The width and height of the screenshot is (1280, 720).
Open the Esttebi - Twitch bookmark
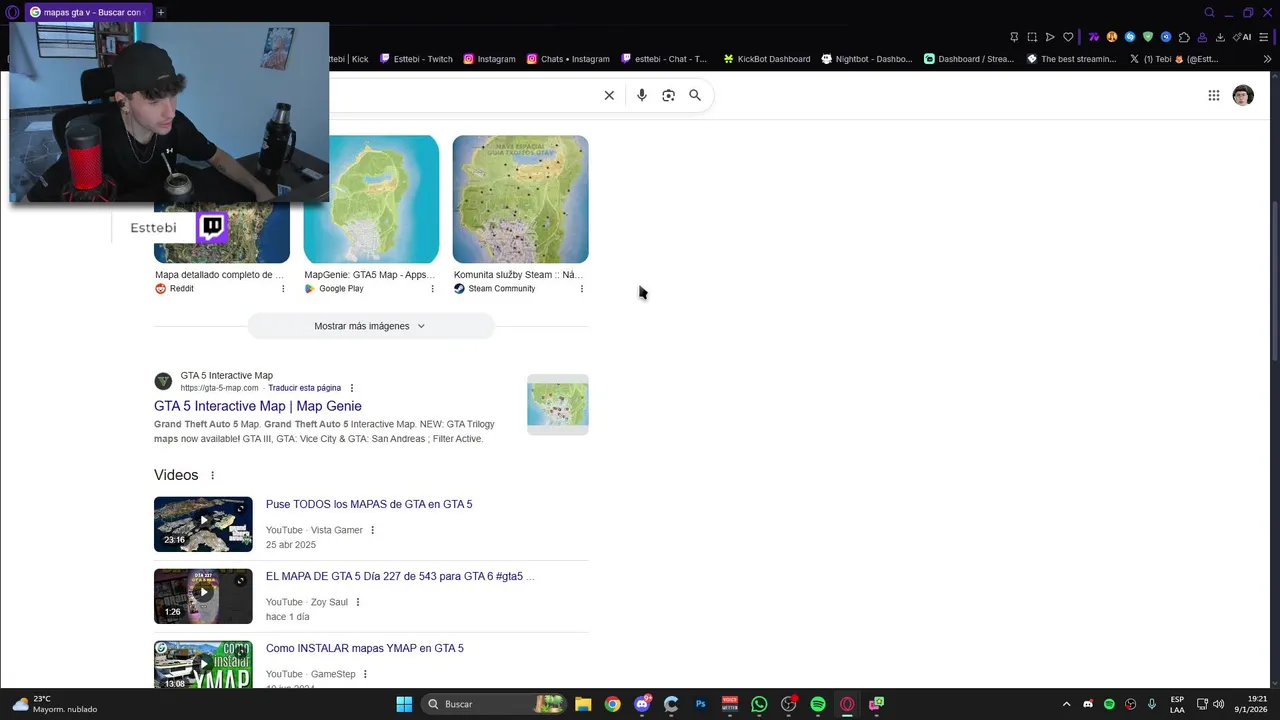pos(416,59)
